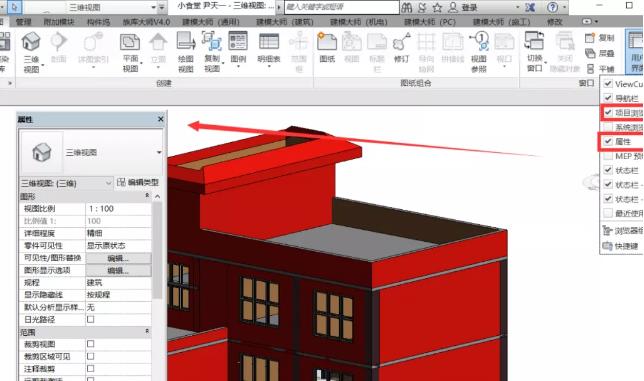
Task: Choose the 立面 elevation tool
Action: coord(158,42)
